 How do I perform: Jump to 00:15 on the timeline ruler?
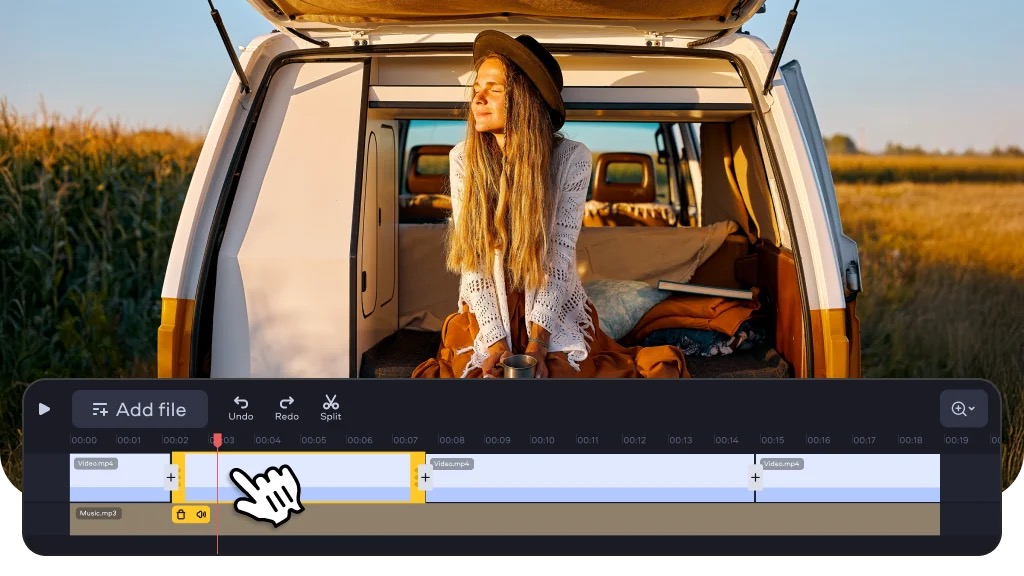pyautogui.click(x=773, y=440)
